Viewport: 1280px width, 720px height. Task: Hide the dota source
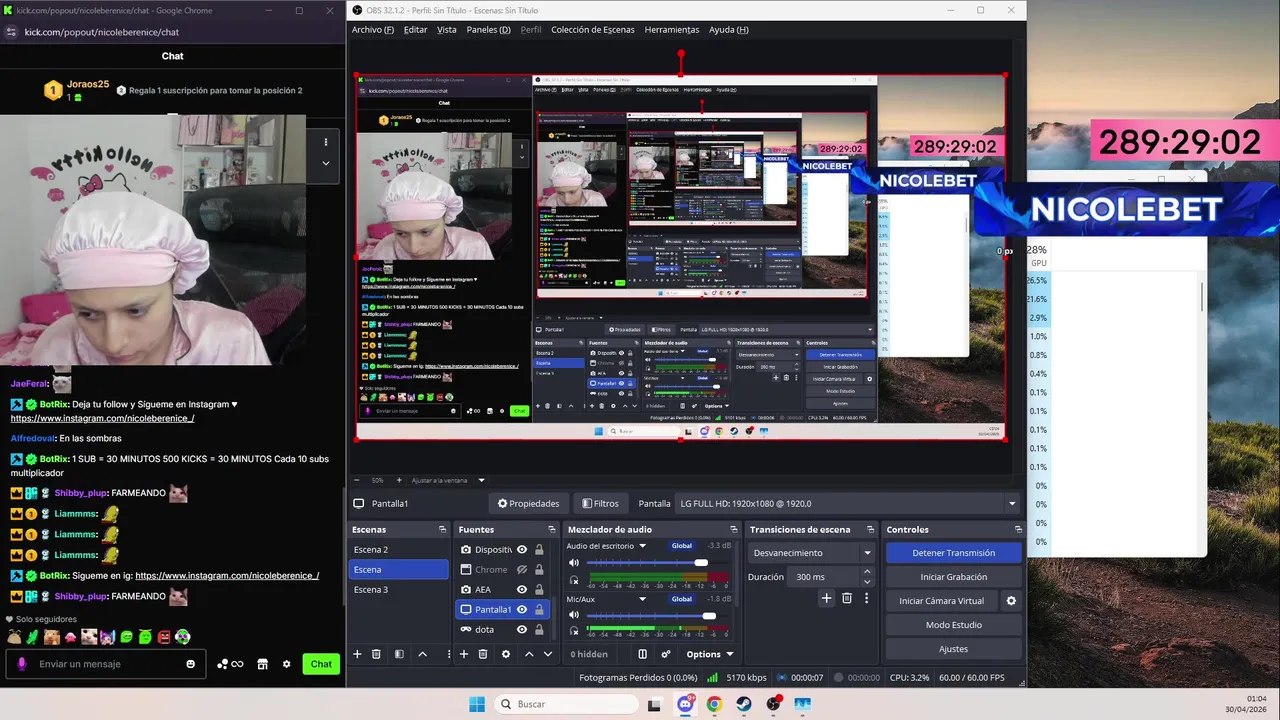(x=522, y=629)
